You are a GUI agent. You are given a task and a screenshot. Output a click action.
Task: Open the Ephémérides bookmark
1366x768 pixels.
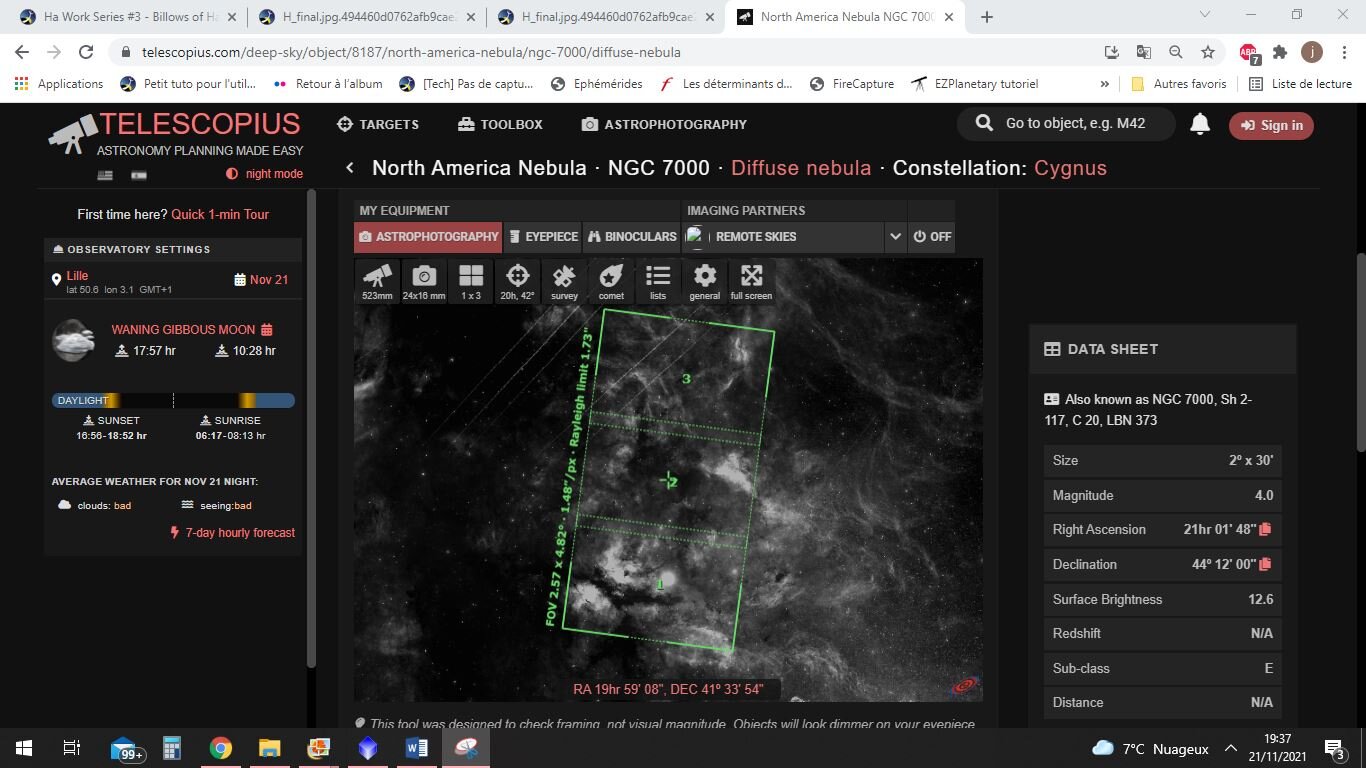coord(599,84)
